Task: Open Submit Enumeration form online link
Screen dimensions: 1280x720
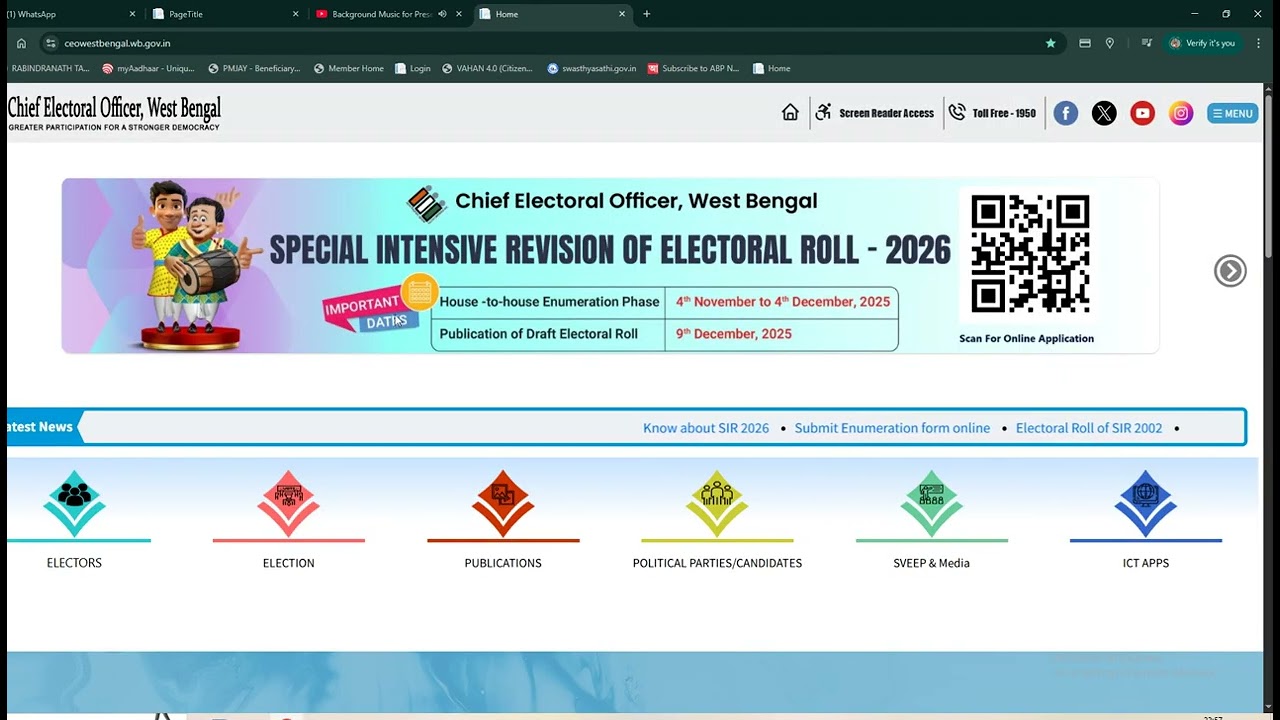Action: (x=892, y=428)
